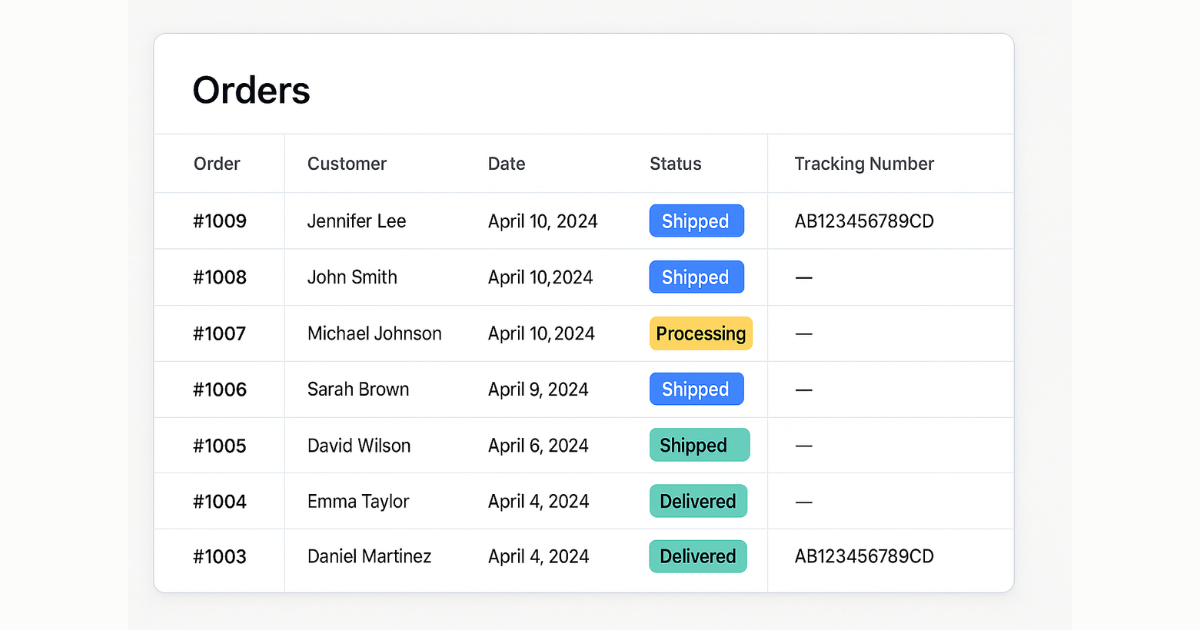Click the Order column header
The width and height of the screenshot is (1200, 630).
pos(217,164)
